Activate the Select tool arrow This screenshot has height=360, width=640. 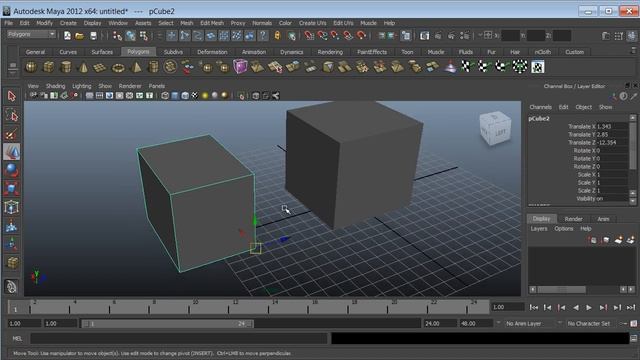tap(11, 96)
